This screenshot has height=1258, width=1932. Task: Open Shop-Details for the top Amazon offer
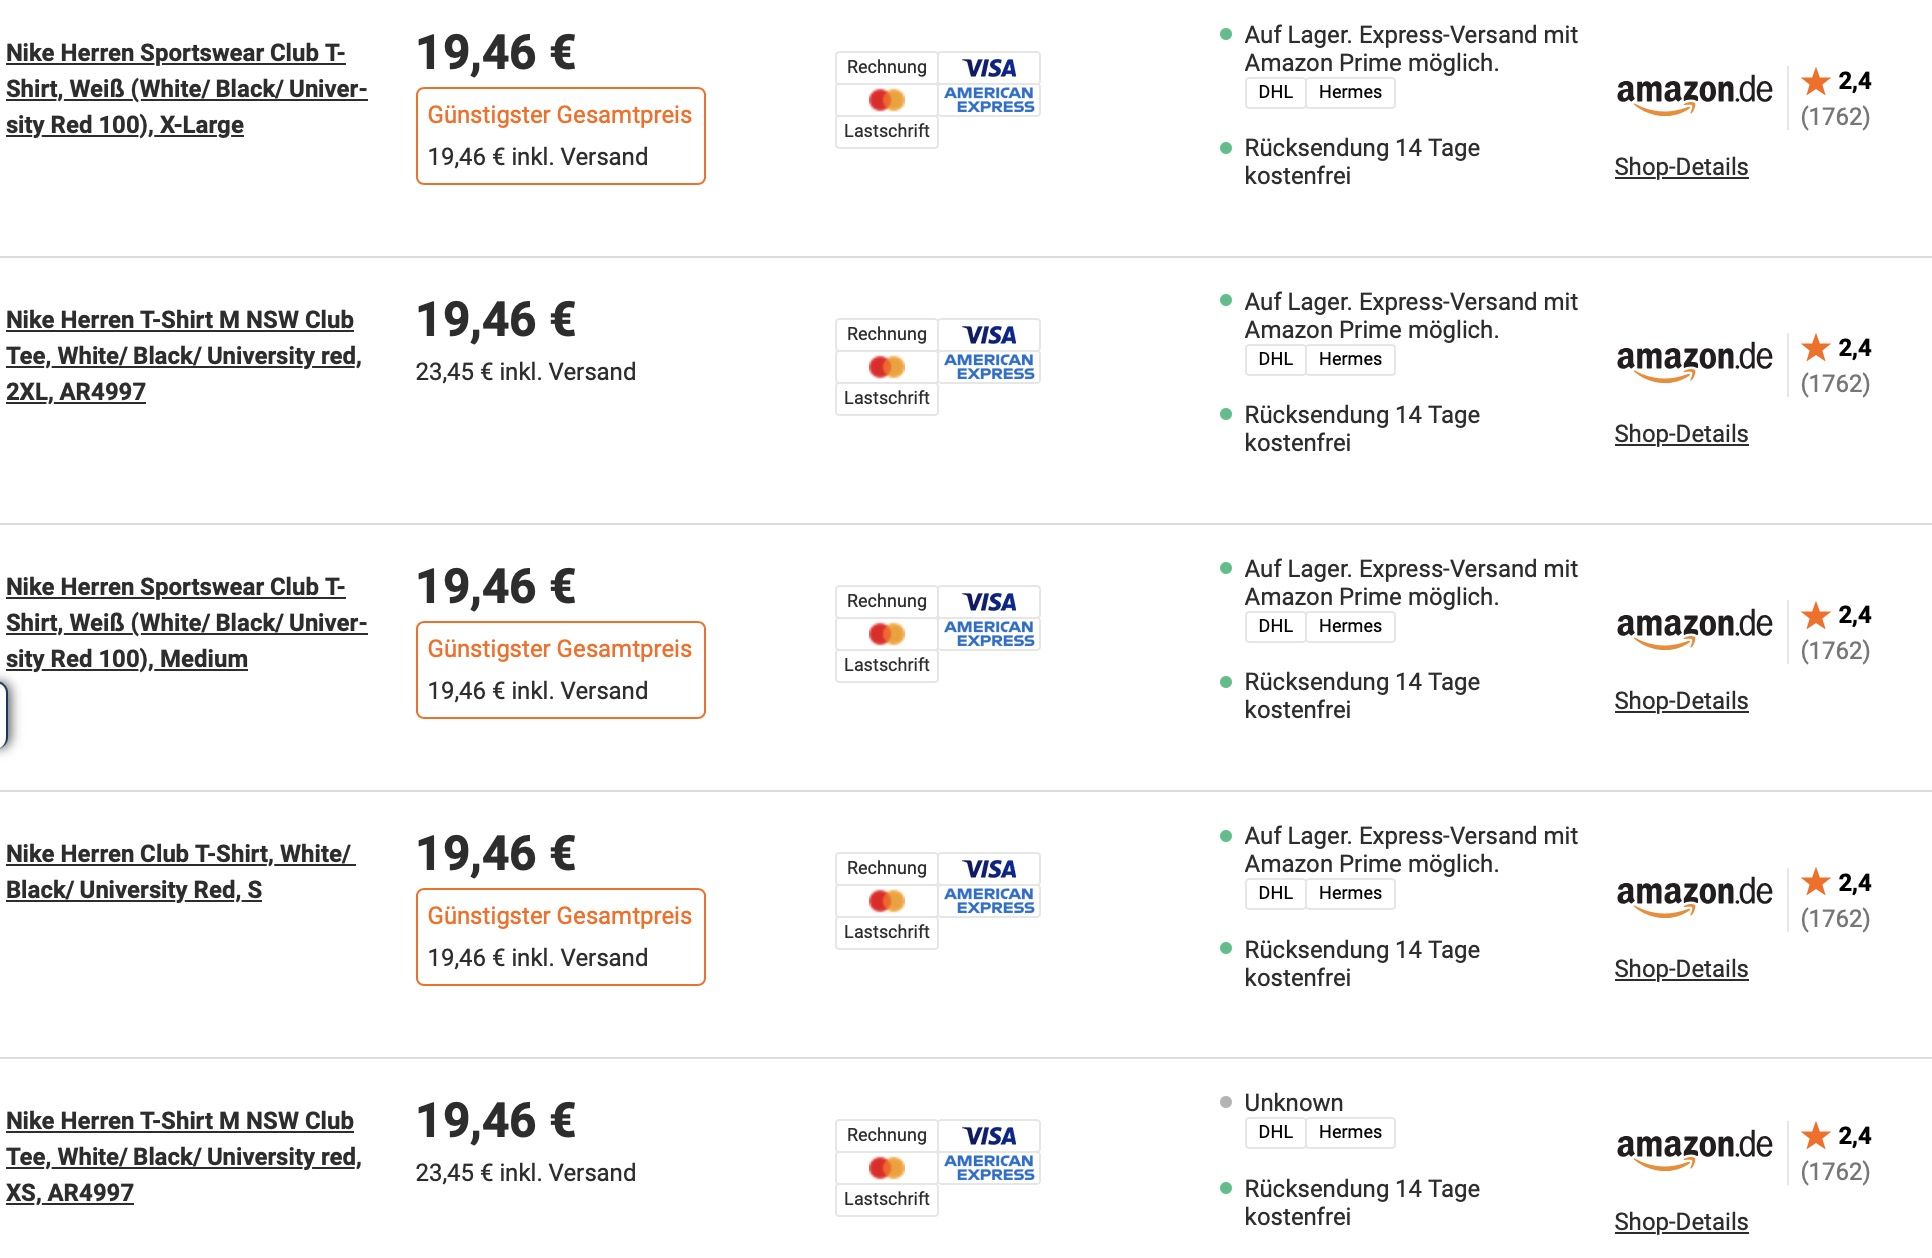1681,166
